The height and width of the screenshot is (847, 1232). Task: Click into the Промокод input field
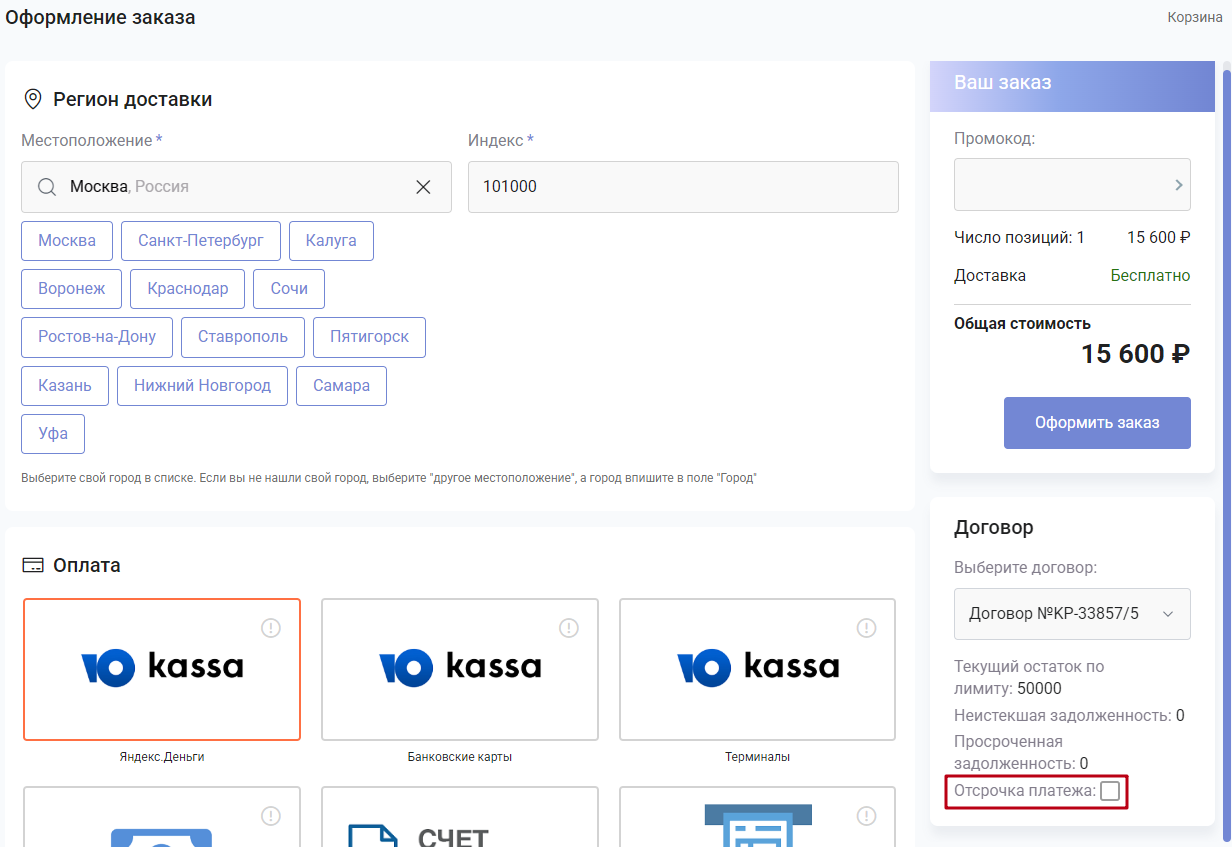pos(1072,185)
